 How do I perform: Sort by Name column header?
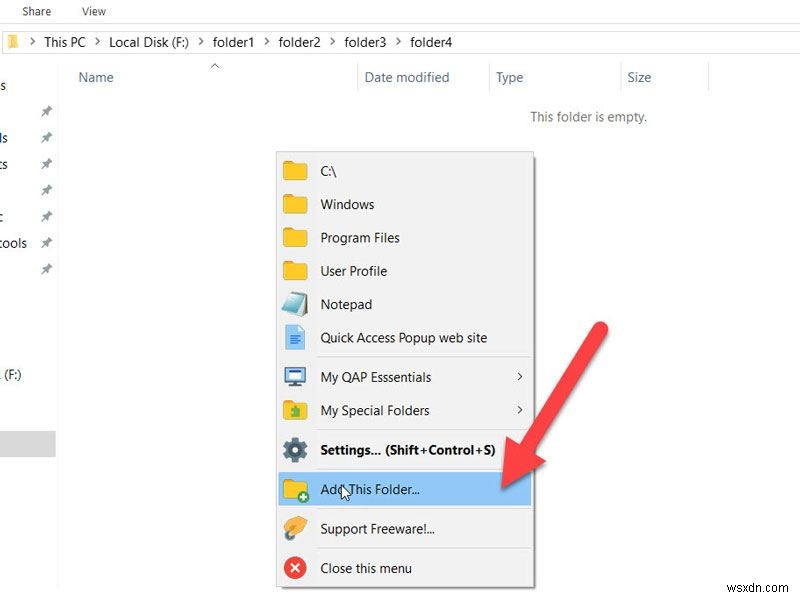96,78
